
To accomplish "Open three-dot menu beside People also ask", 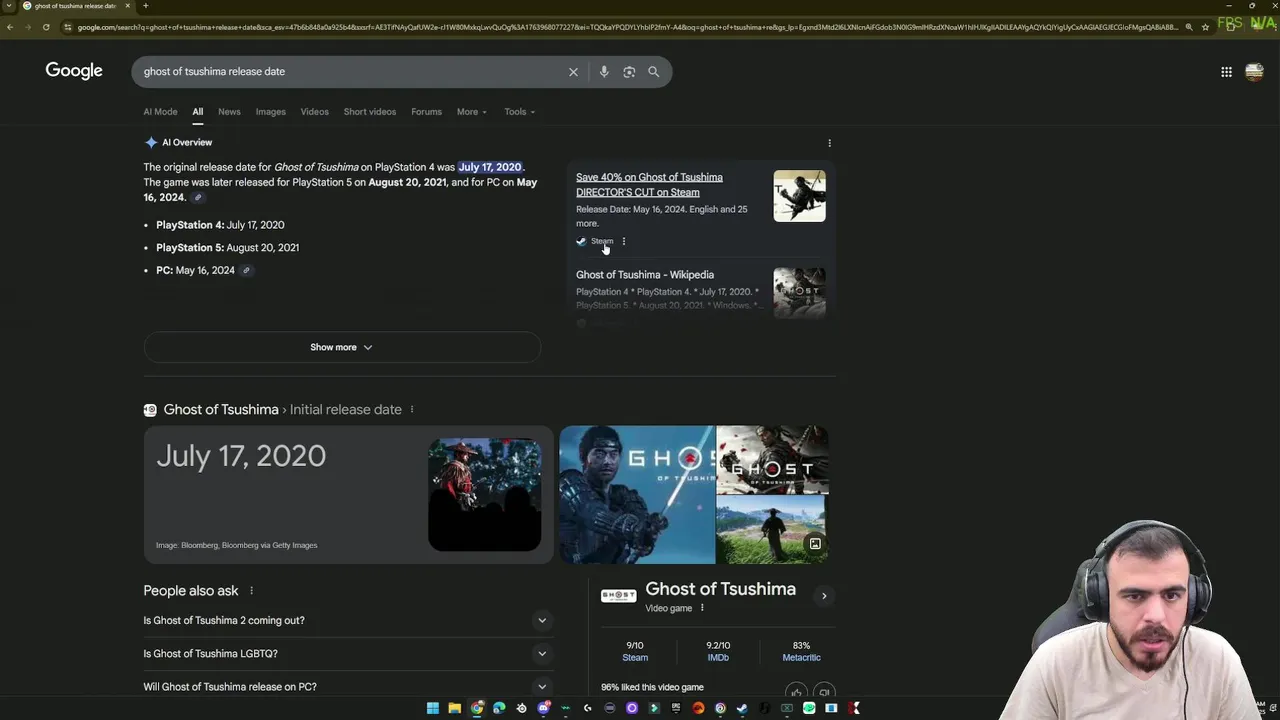I will pyautogui.click(x=251, y=591).
